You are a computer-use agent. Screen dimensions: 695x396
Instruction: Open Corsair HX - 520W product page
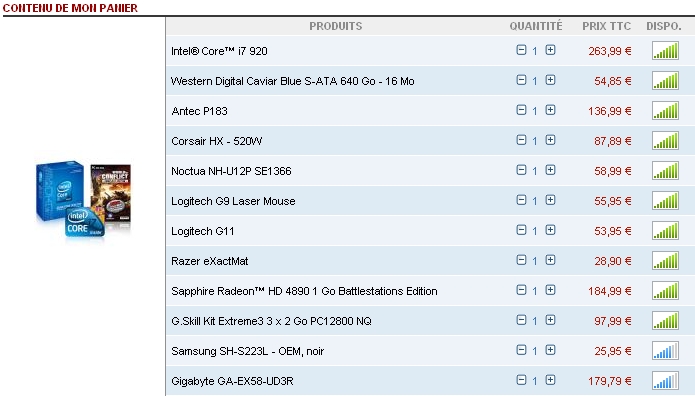(216, 141)
